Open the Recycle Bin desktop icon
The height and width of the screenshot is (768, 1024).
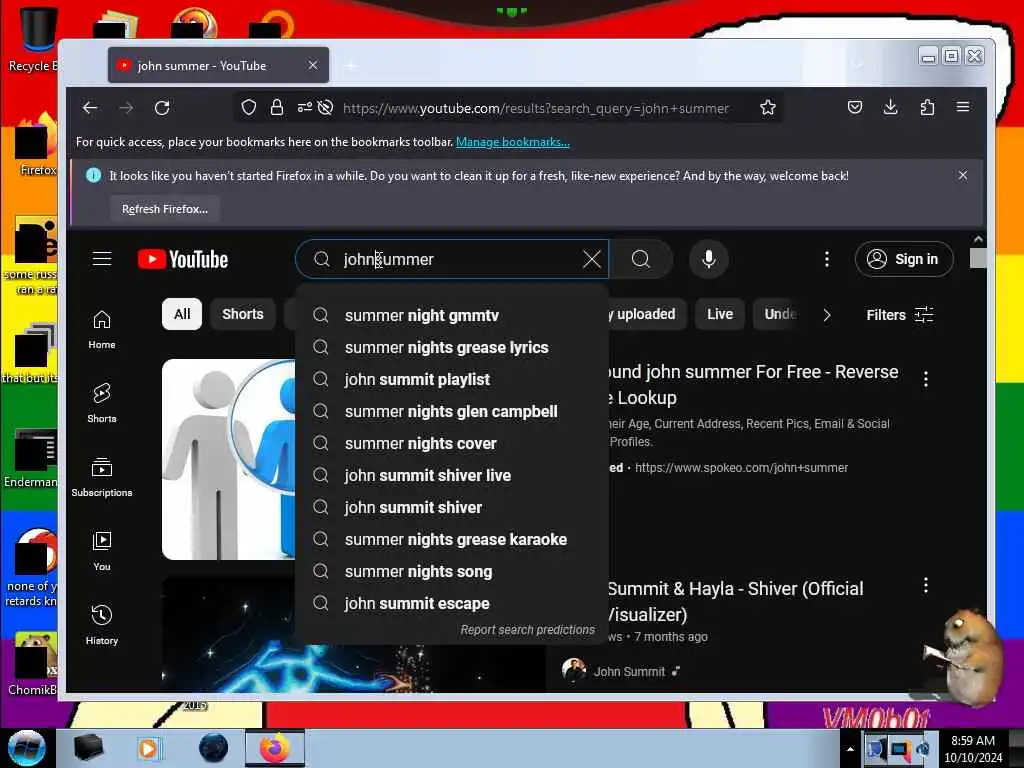pos(36,38)
